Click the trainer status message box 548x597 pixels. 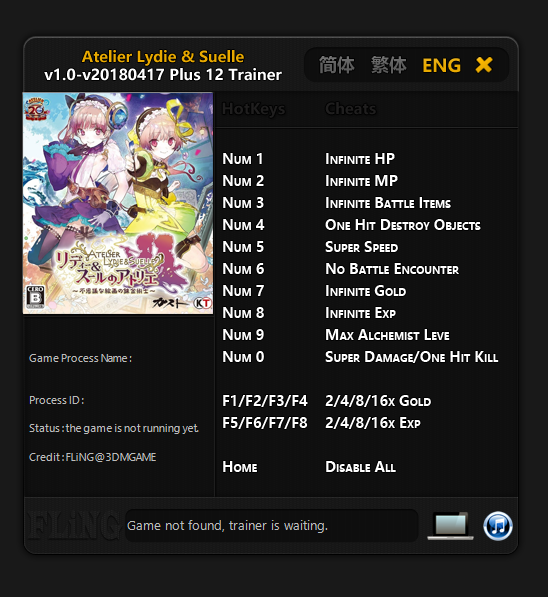272,526
